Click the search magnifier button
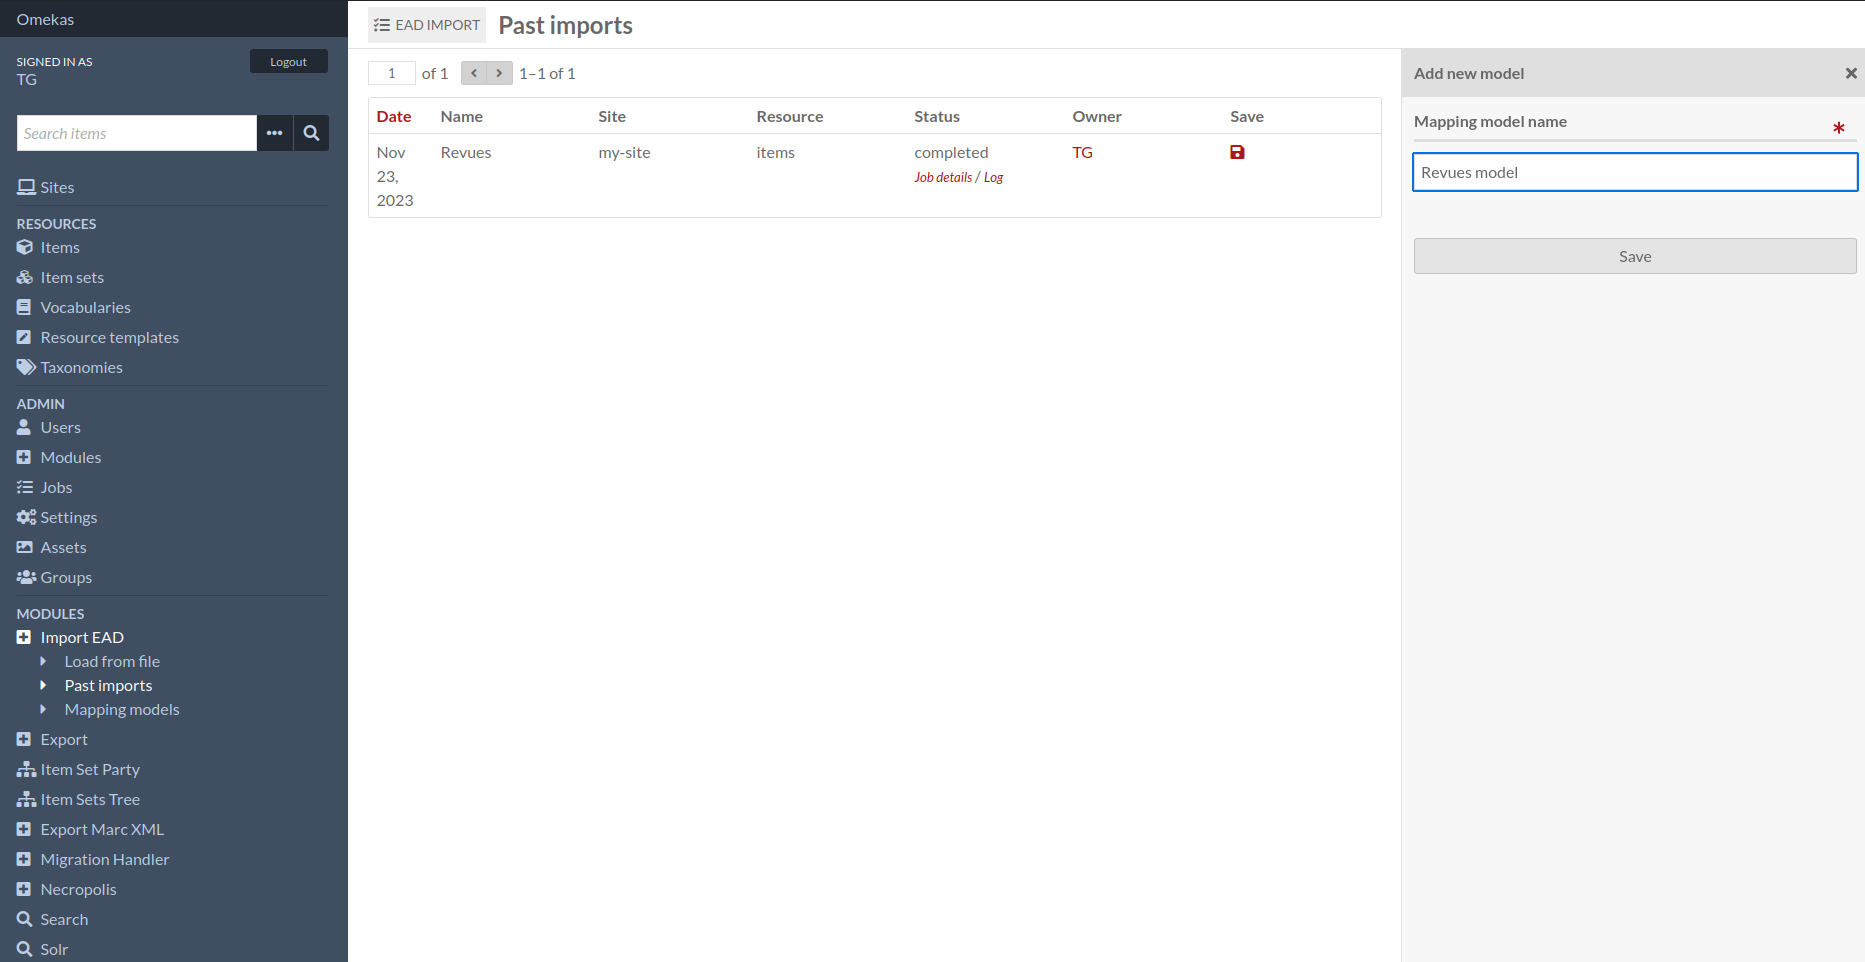Image resolution: width=1865 pixels, height=962 pixels. coord(311,133)
